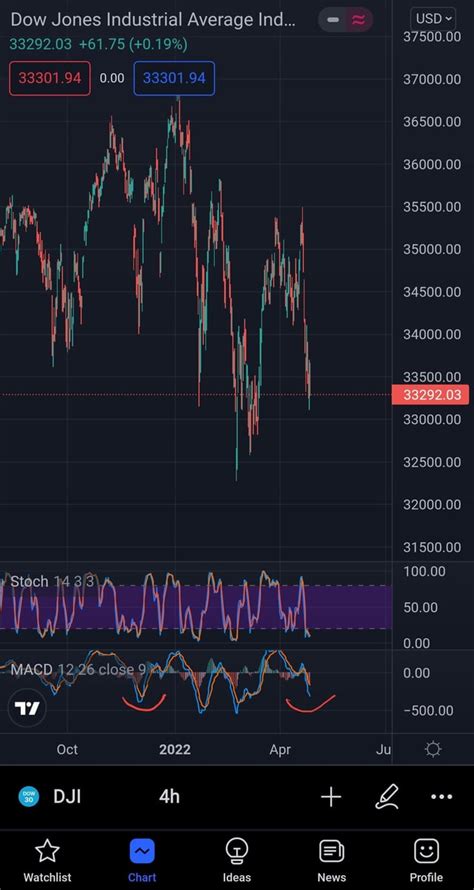The image size is (474, 890).
Task: Tap the 0.00 spread value
Action: click(112, 78)
